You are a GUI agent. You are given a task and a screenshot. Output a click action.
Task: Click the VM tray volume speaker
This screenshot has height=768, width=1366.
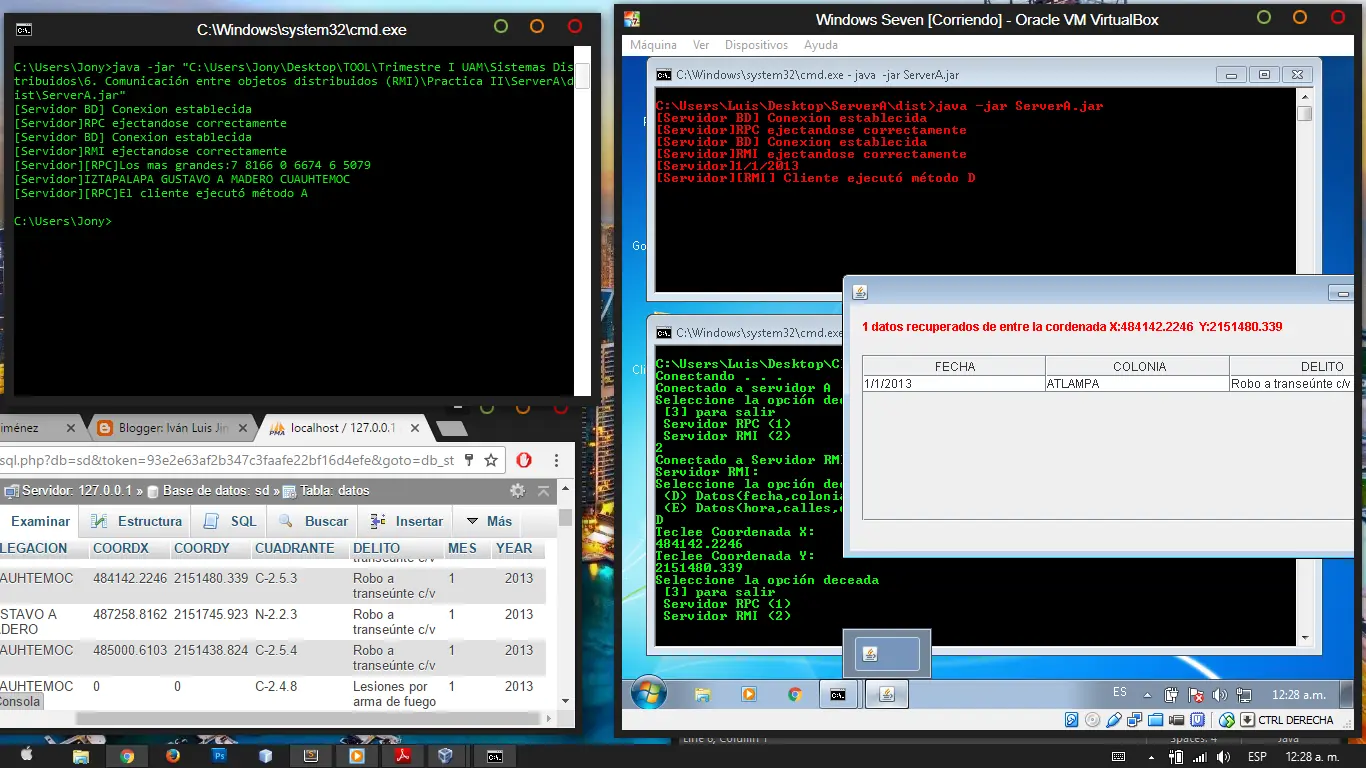point(1220,694)
